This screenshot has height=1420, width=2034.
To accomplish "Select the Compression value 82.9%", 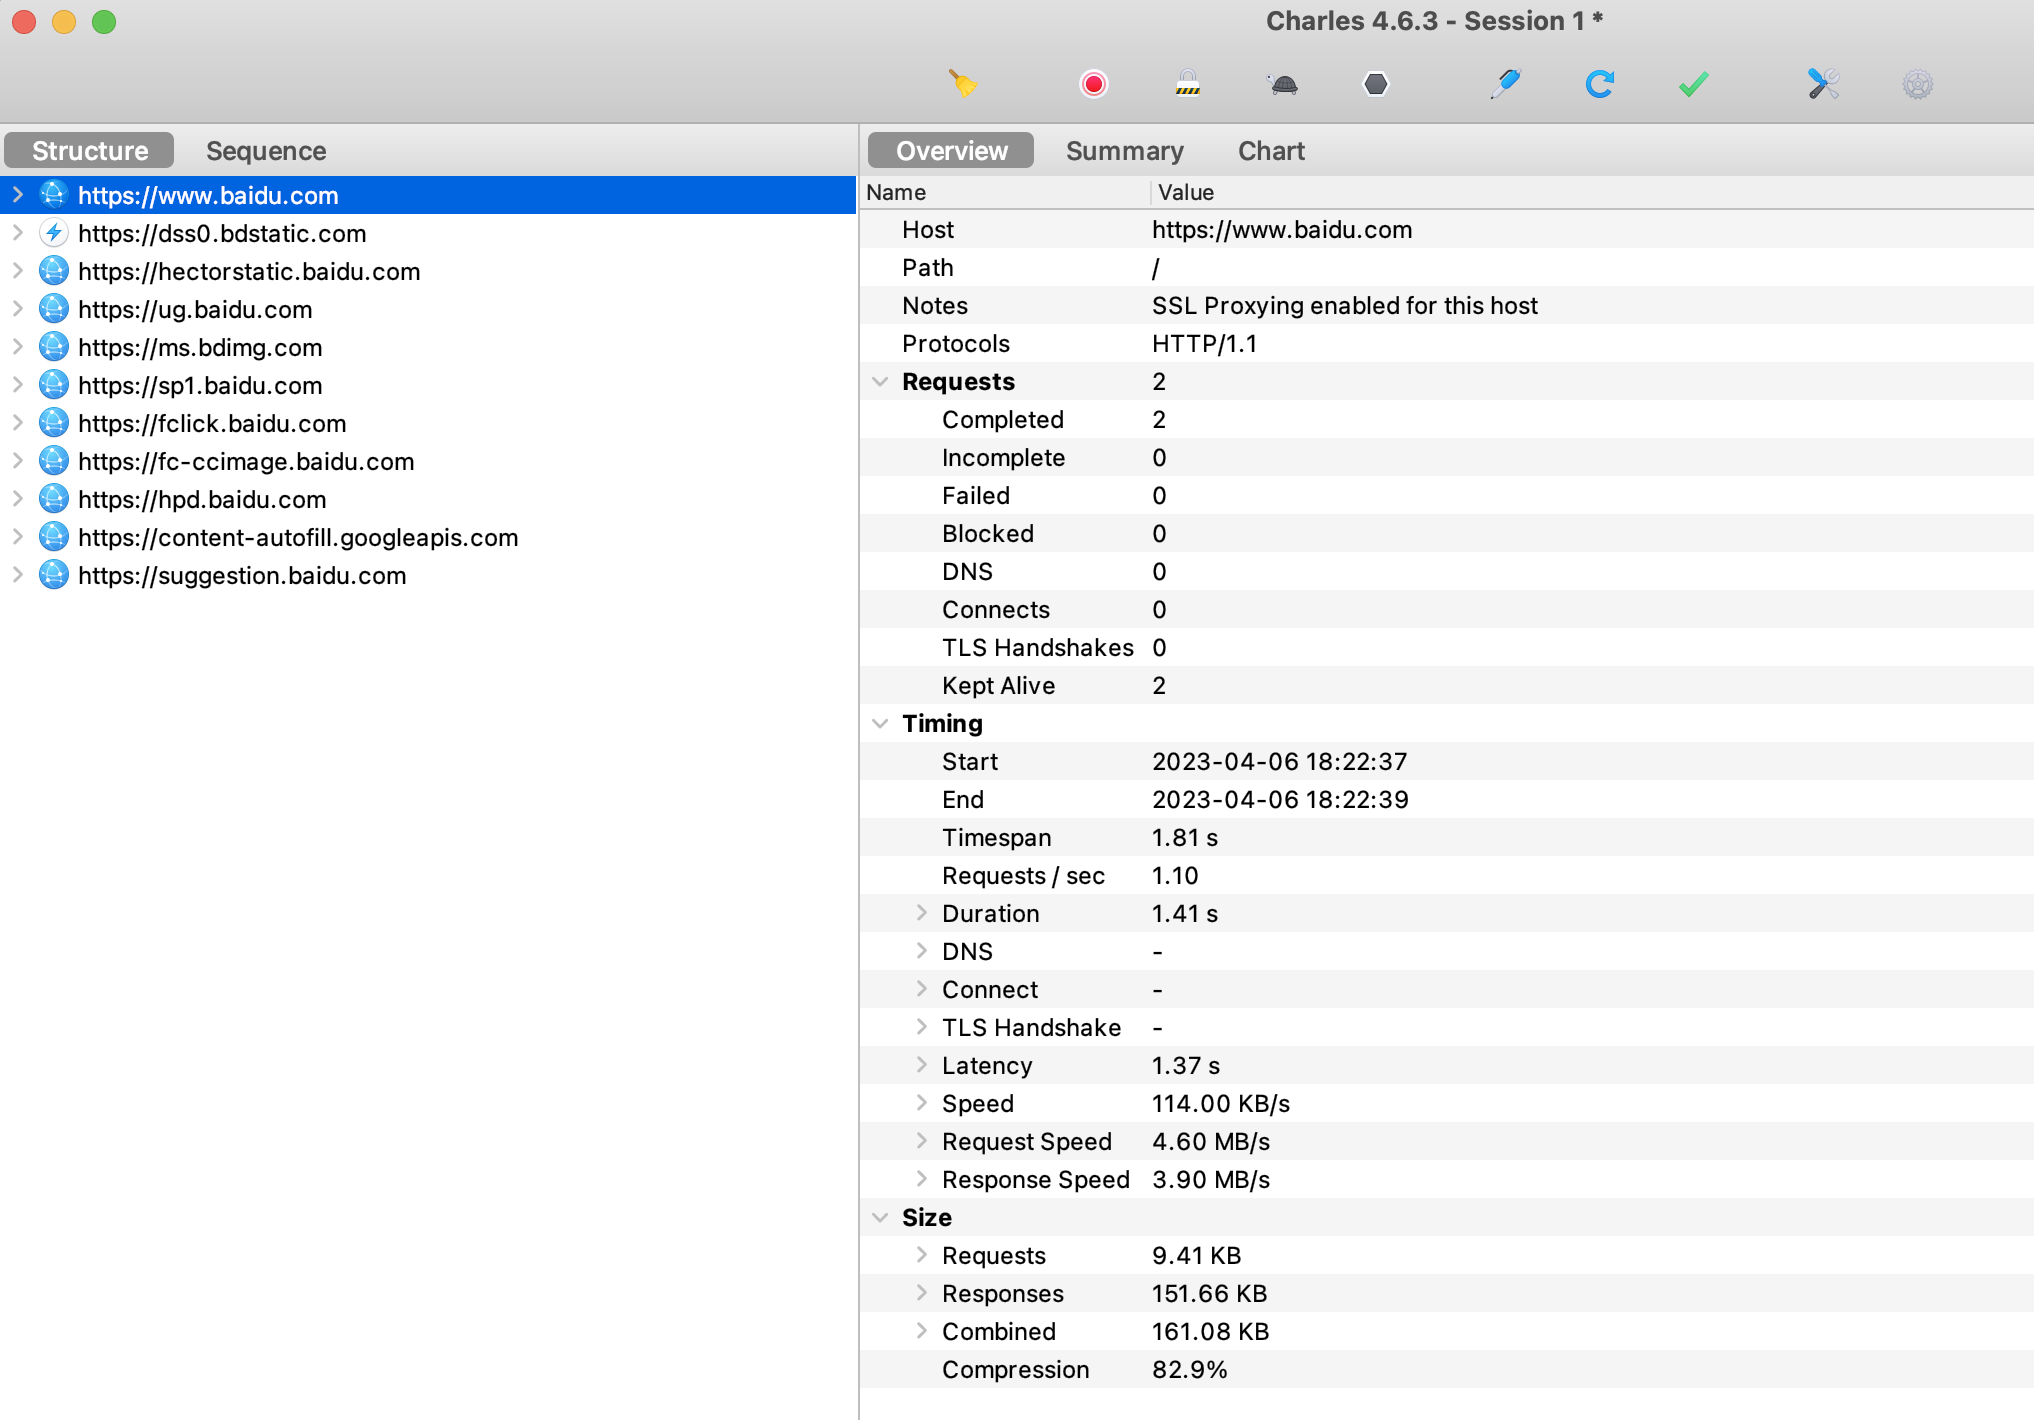I will tap(1189, 1369).
